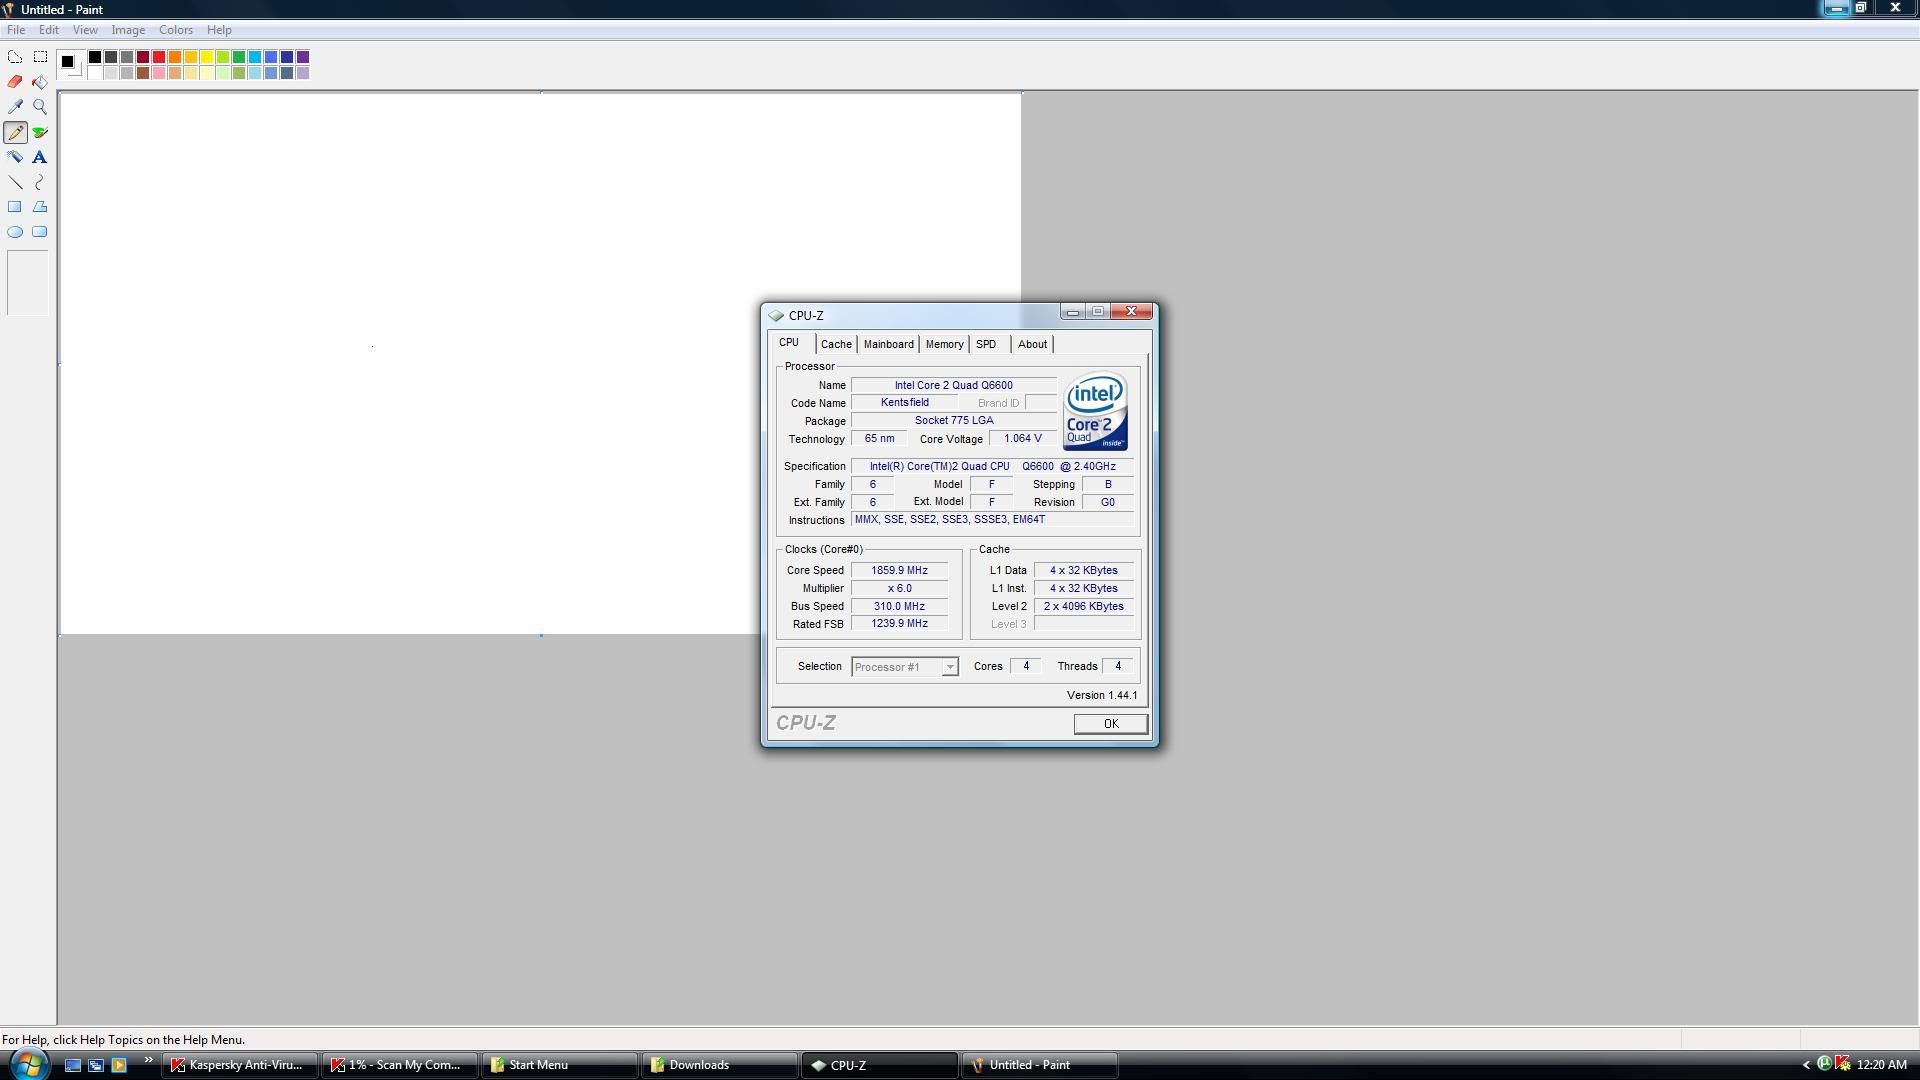Viewport: 1920px width, 1080px height.
Task: Click the foreground color box
Action: point(67,61)
